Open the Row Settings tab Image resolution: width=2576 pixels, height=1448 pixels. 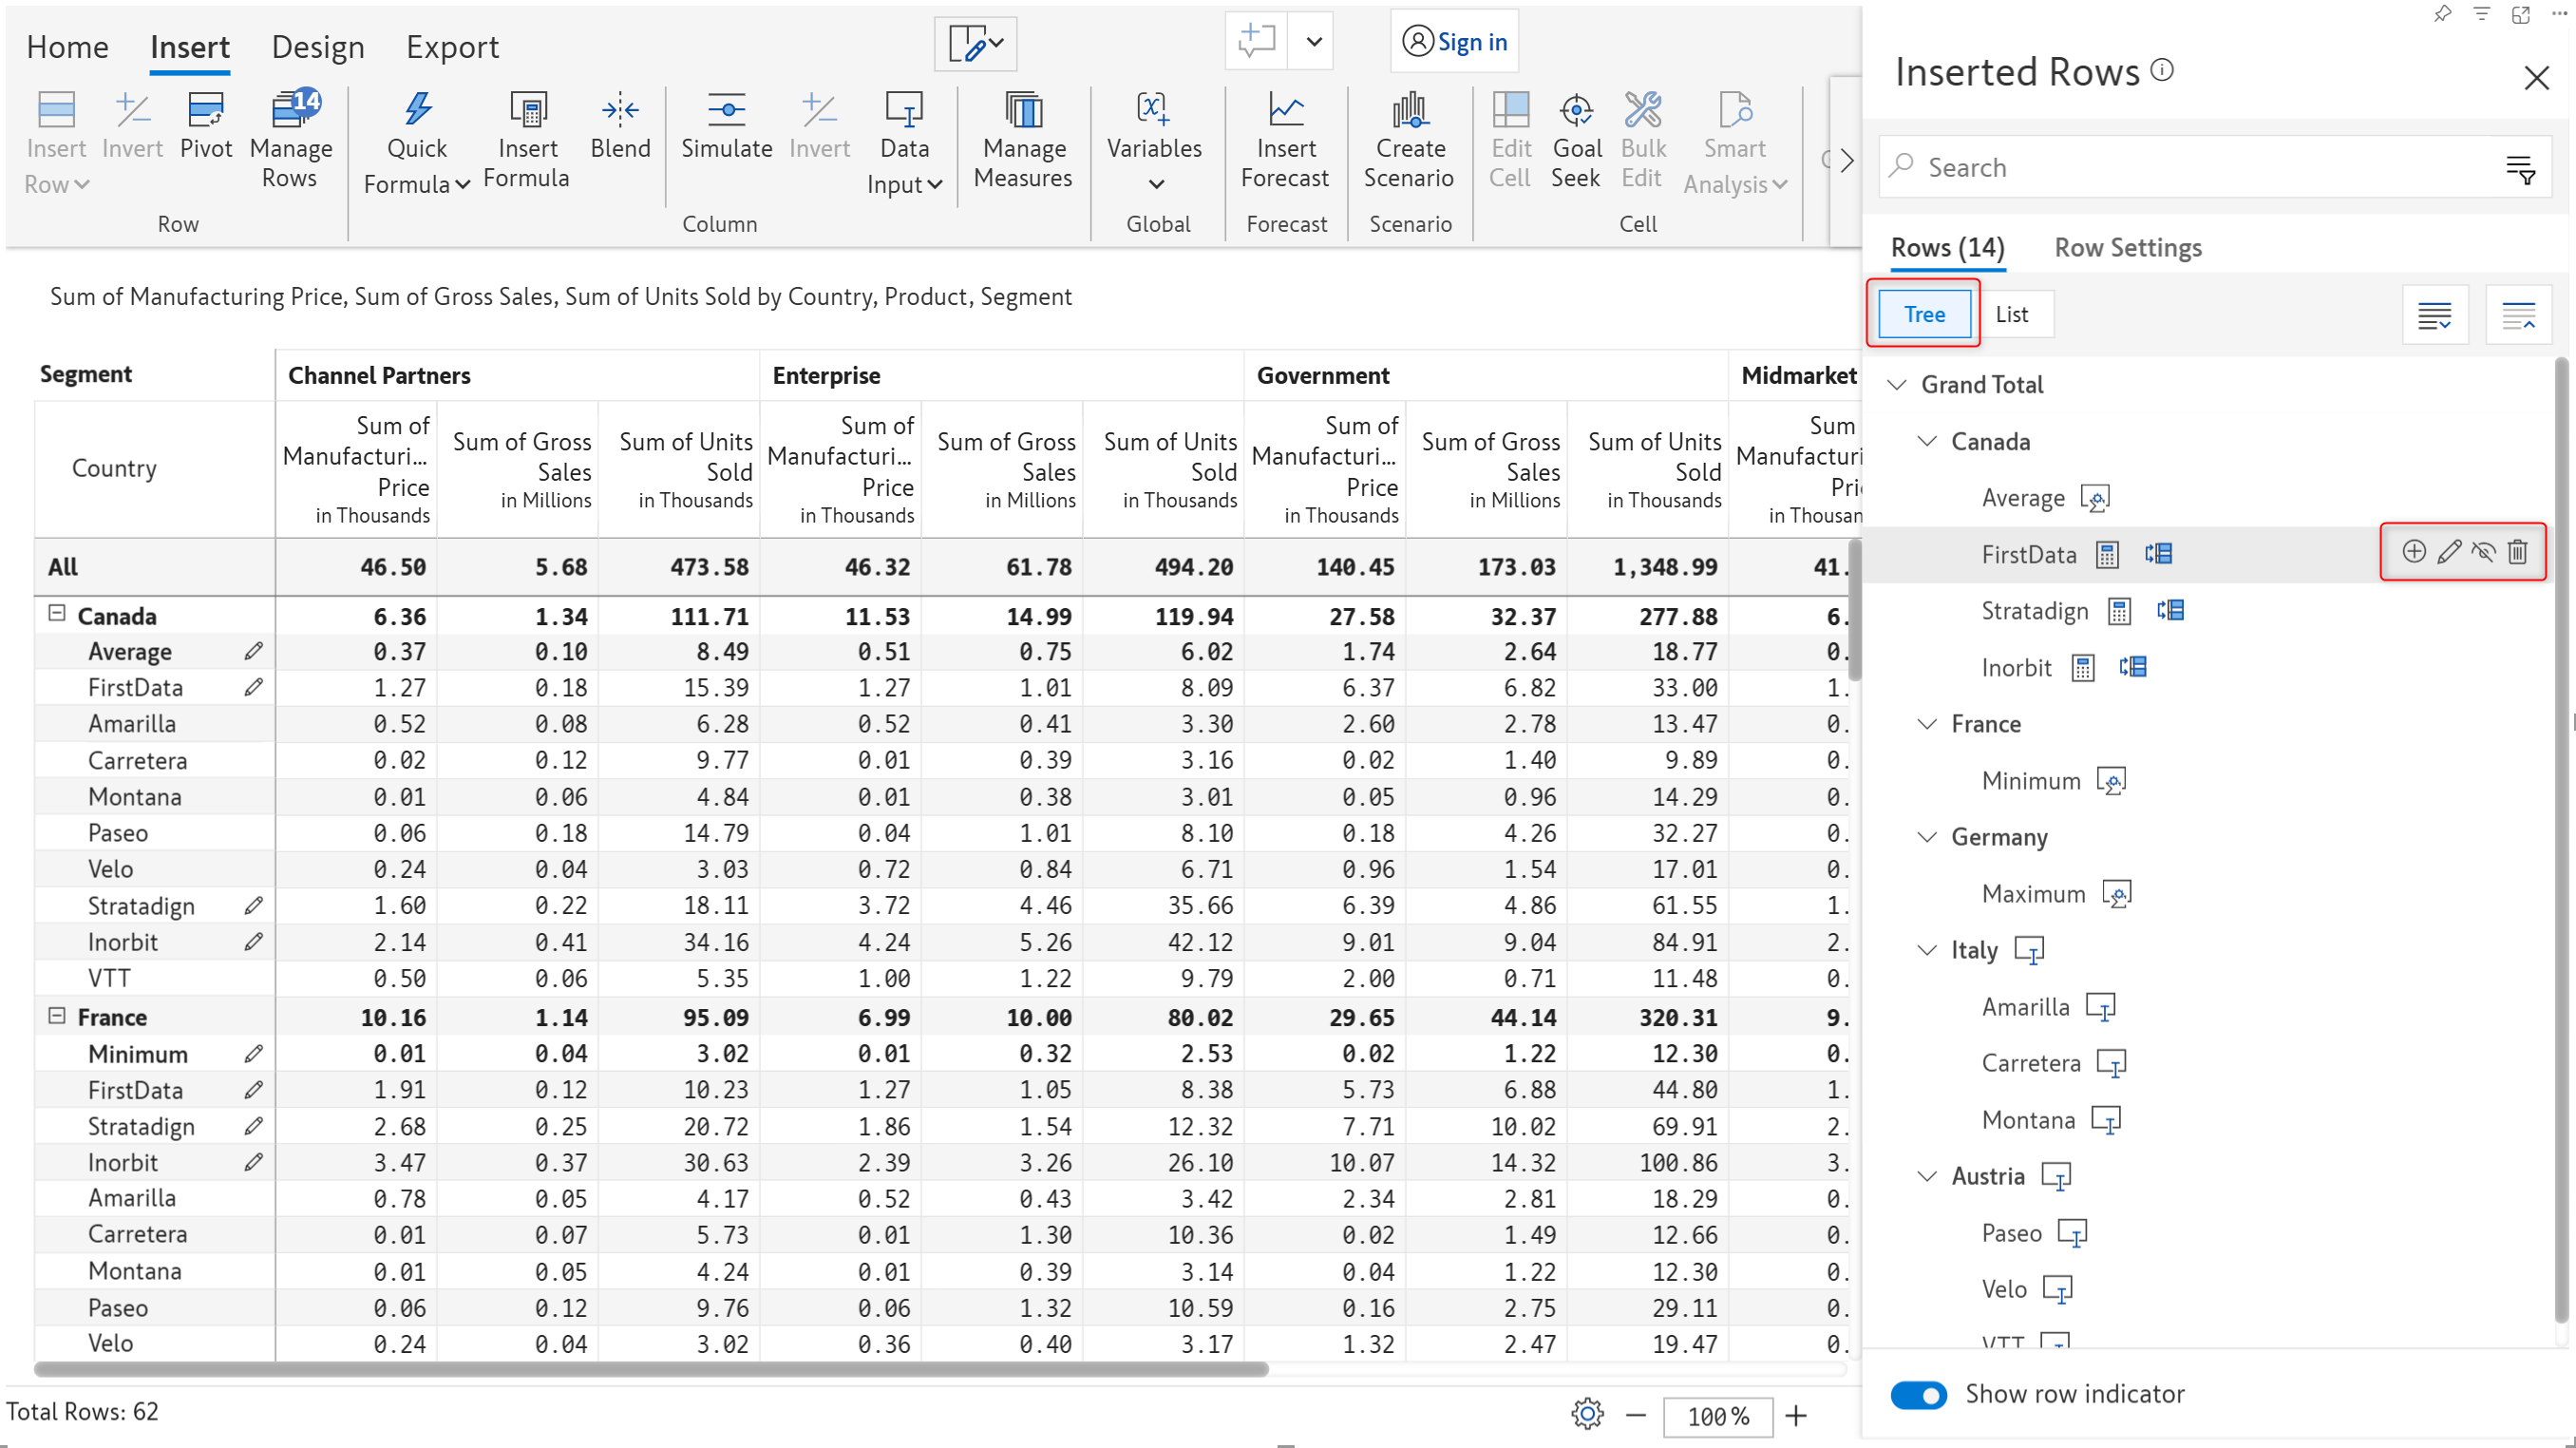(x=2127, y=247)
